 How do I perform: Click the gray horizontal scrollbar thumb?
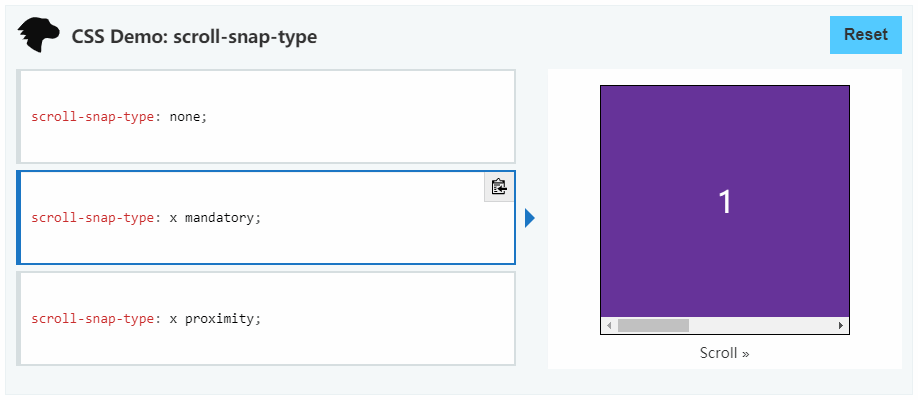(653, 326)
